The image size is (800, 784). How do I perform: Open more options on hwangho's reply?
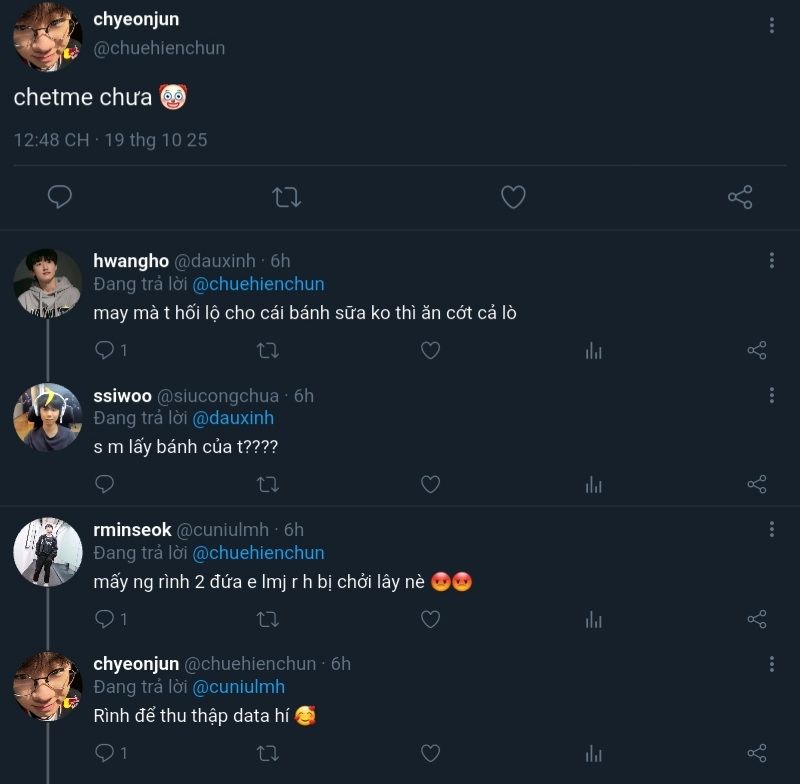pos(771,260)
